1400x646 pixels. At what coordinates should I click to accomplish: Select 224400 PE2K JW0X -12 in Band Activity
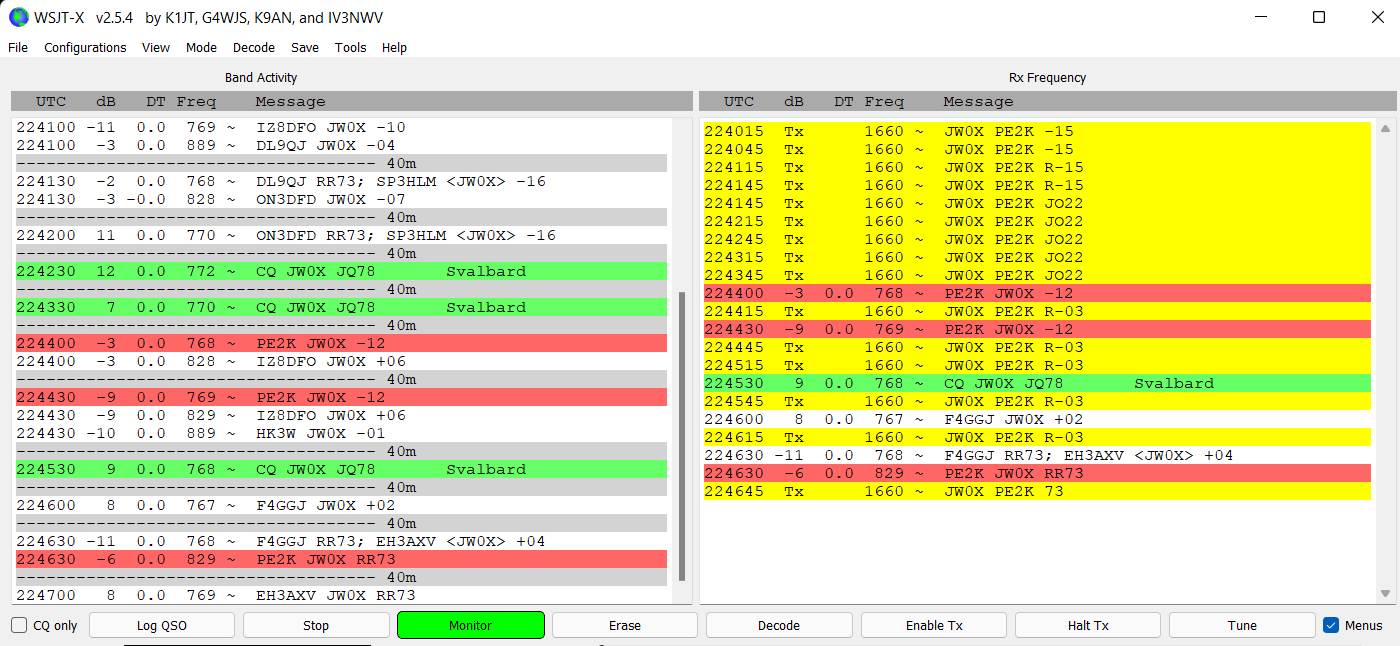click(341, 343)
